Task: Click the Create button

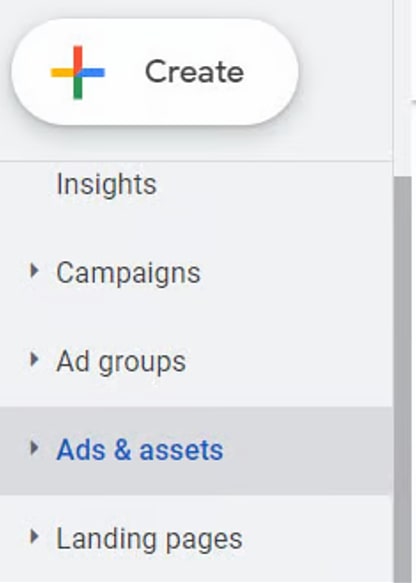Action: (x=155, y=72)
